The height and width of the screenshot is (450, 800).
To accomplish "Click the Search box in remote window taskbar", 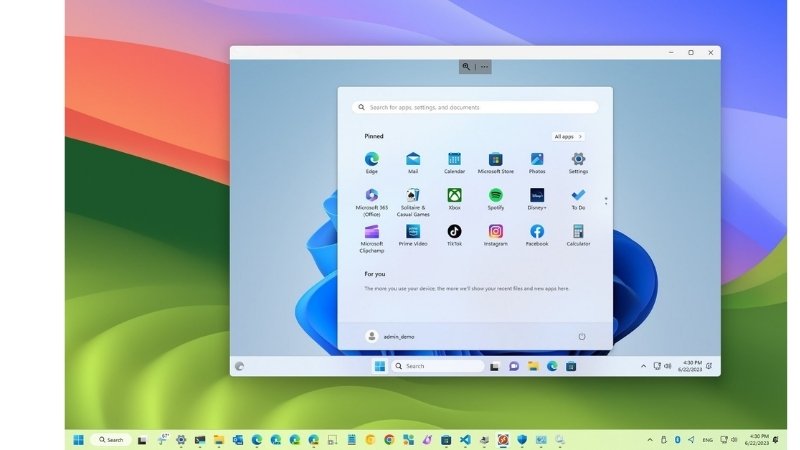I will (x=438, y=366).
